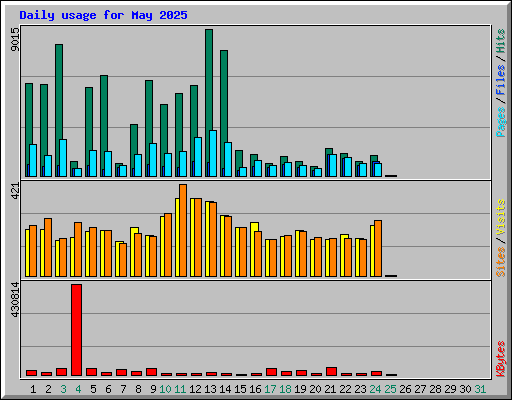Click the 421 visits axis label
Image resolution: width=512 pixels, height=400 pixels.
[15, 191]
